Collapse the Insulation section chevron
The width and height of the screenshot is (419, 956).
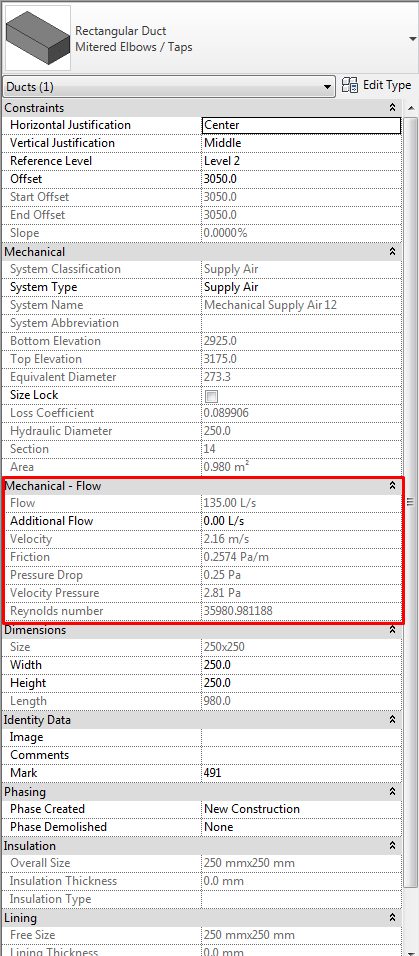tap(393, 846)
